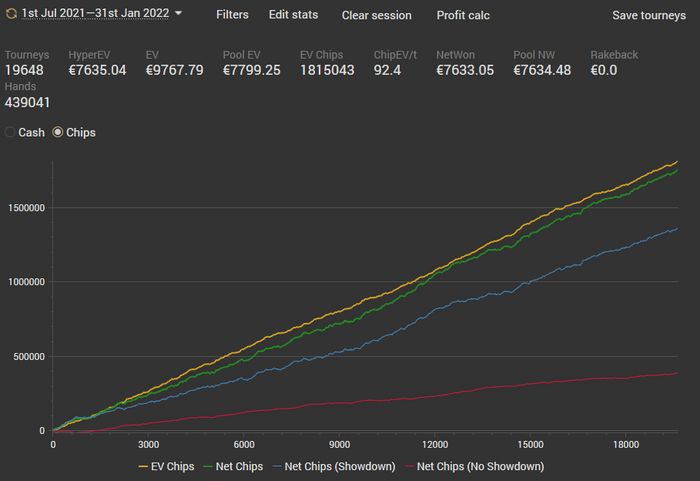Click the 12000 x-axis label
The height and width of the screenshot is (481, 700).
435,445
